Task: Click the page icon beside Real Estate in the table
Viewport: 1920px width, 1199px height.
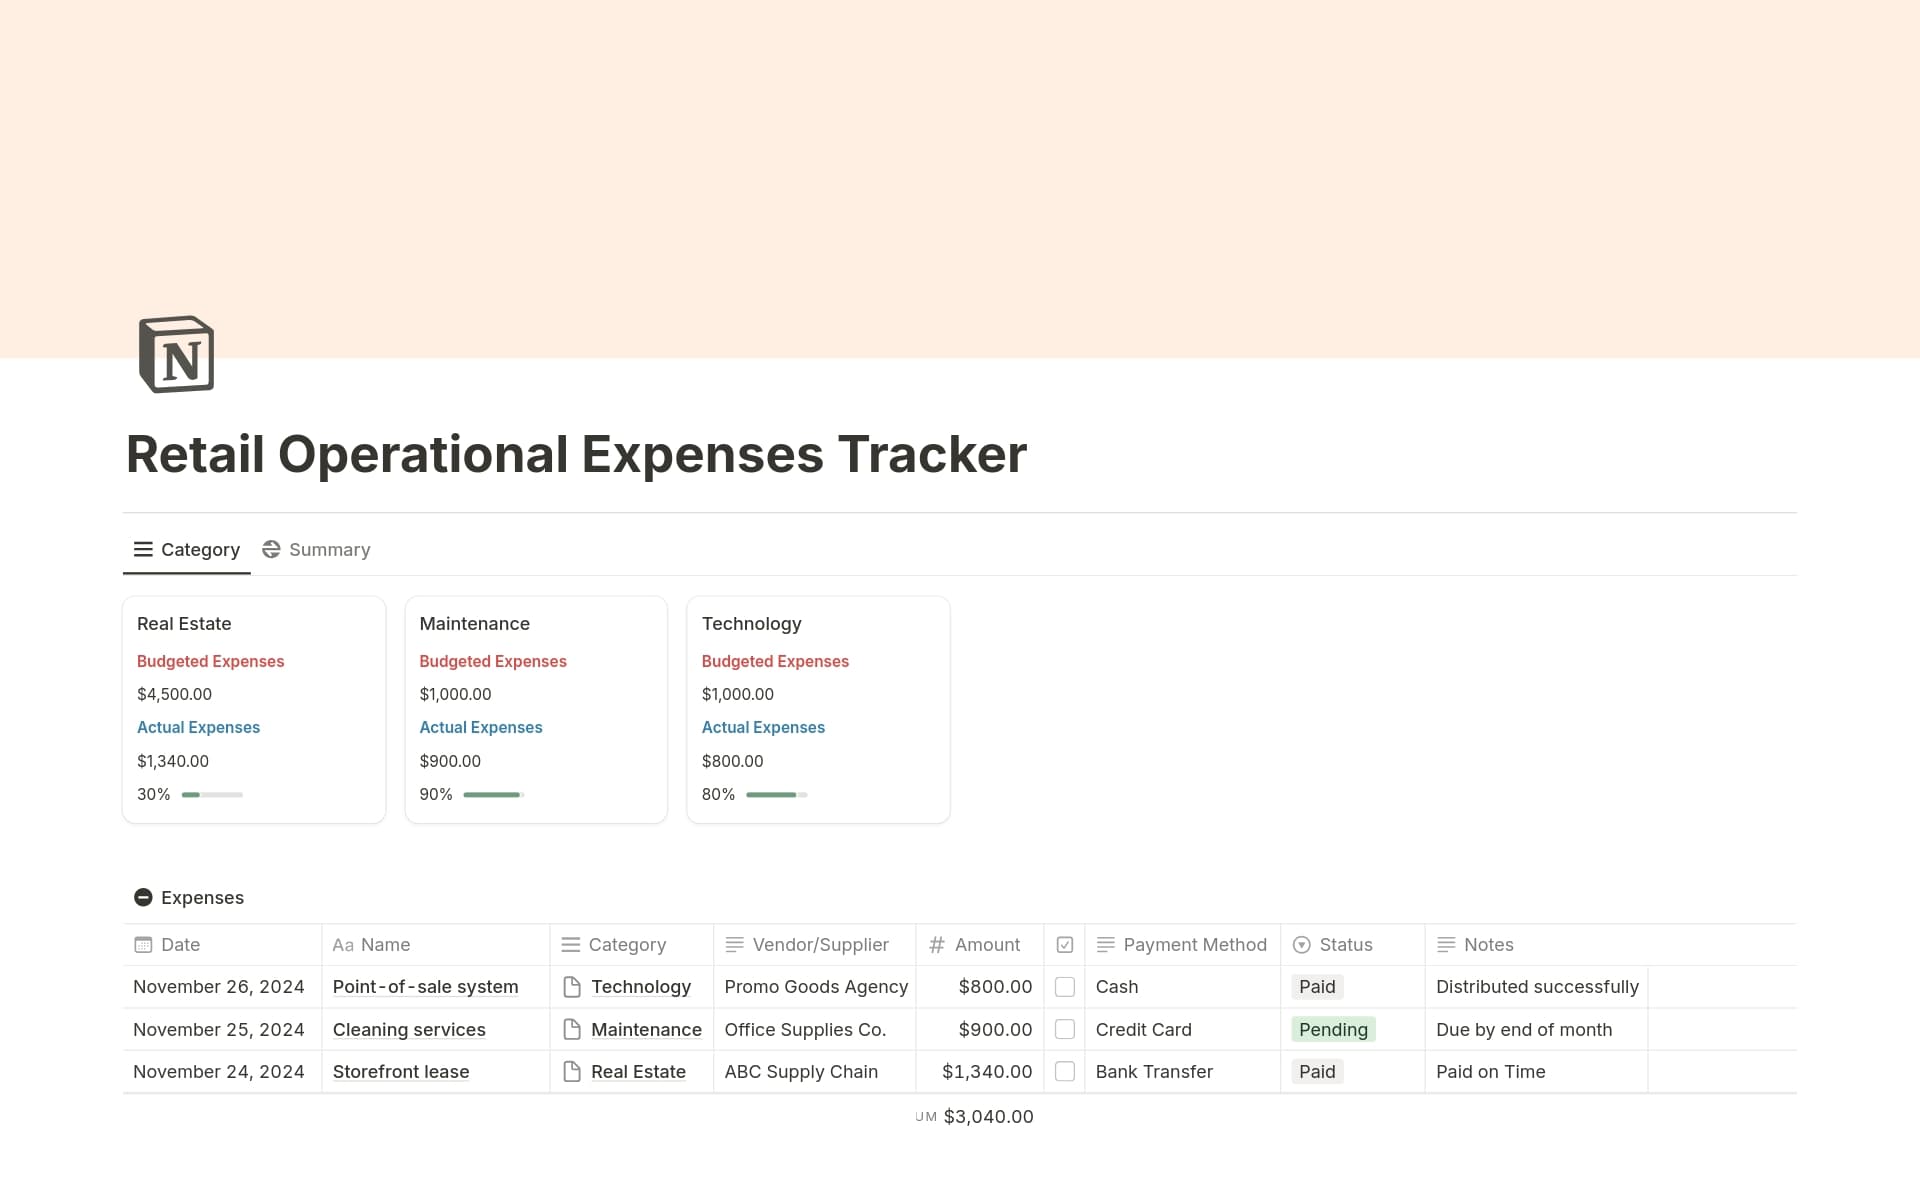Action: [x=572, y=1071]
